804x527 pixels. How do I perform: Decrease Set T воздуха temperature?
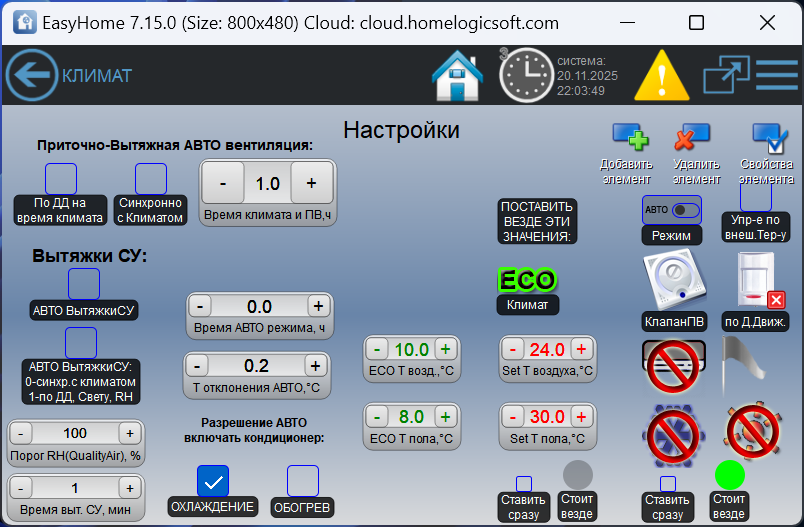click(513, 350)
